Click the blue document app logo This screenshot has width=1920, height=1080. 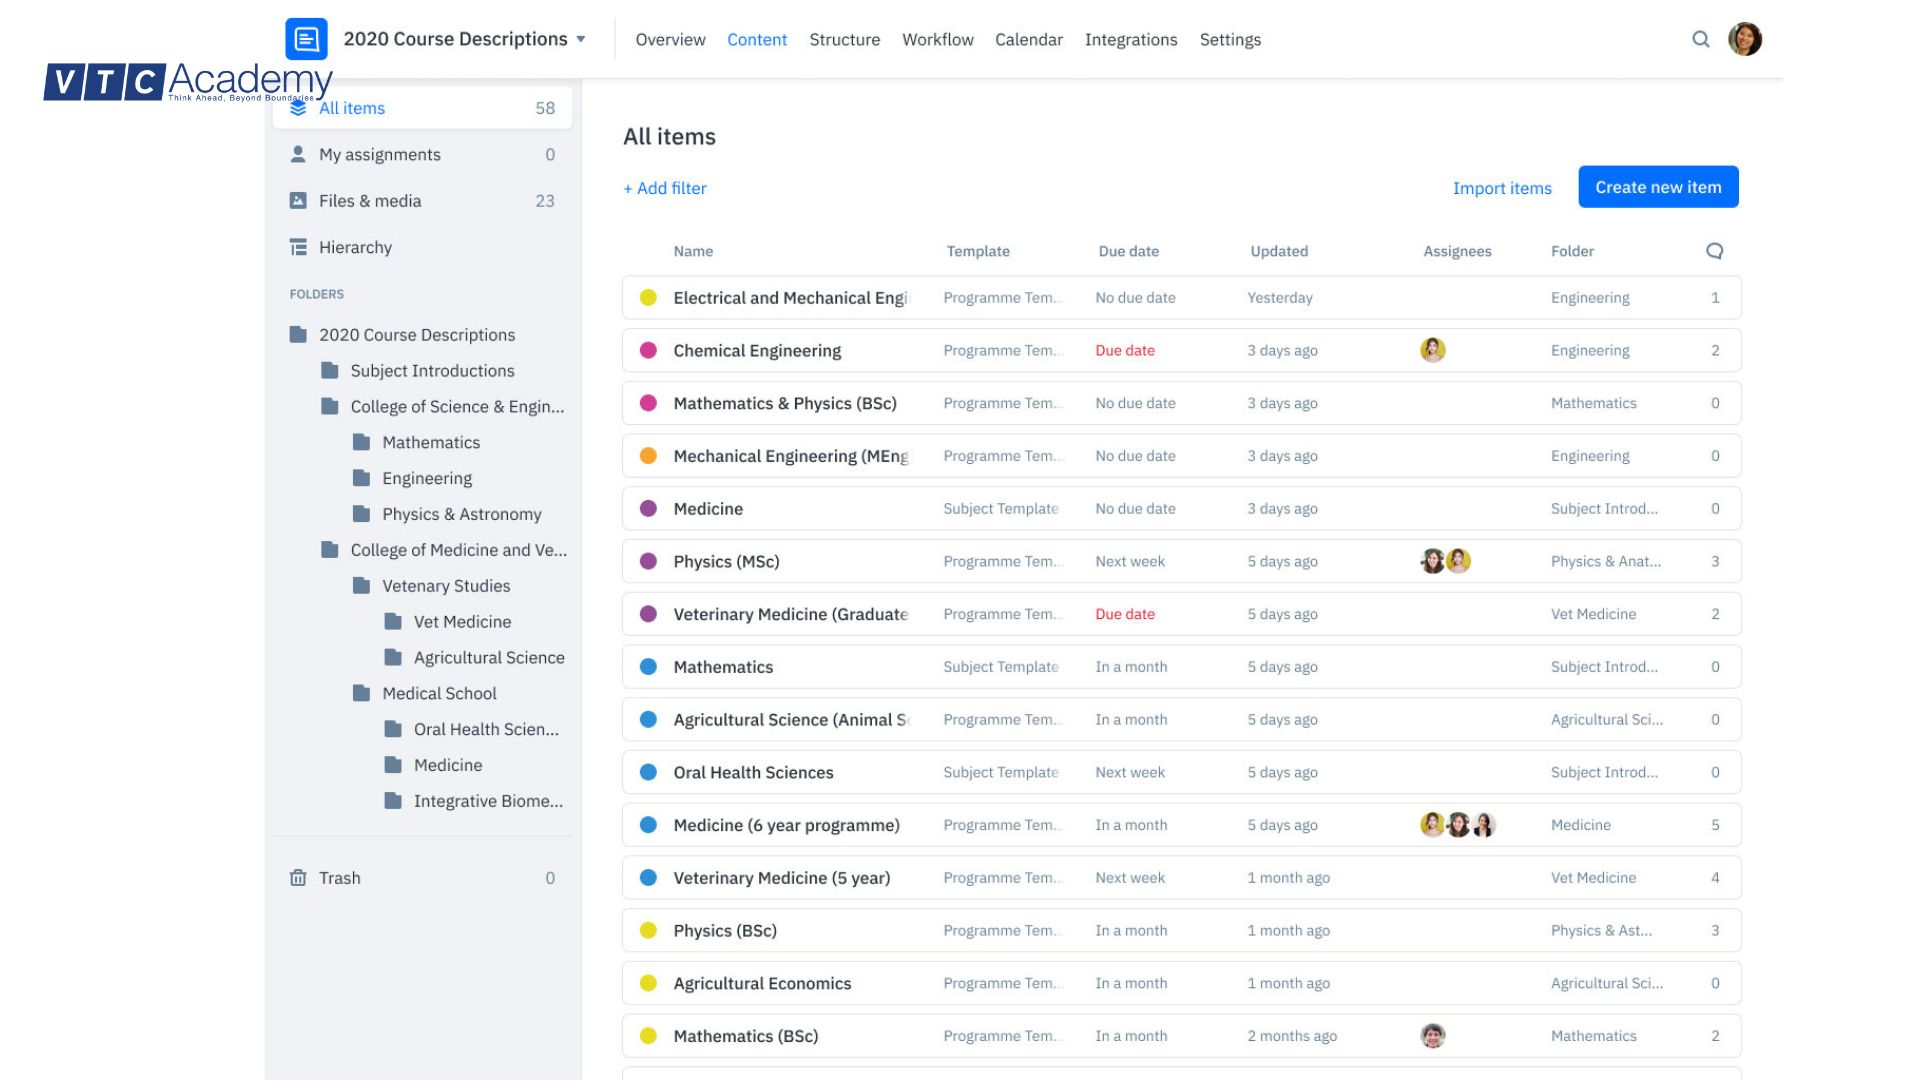point(306,39)
